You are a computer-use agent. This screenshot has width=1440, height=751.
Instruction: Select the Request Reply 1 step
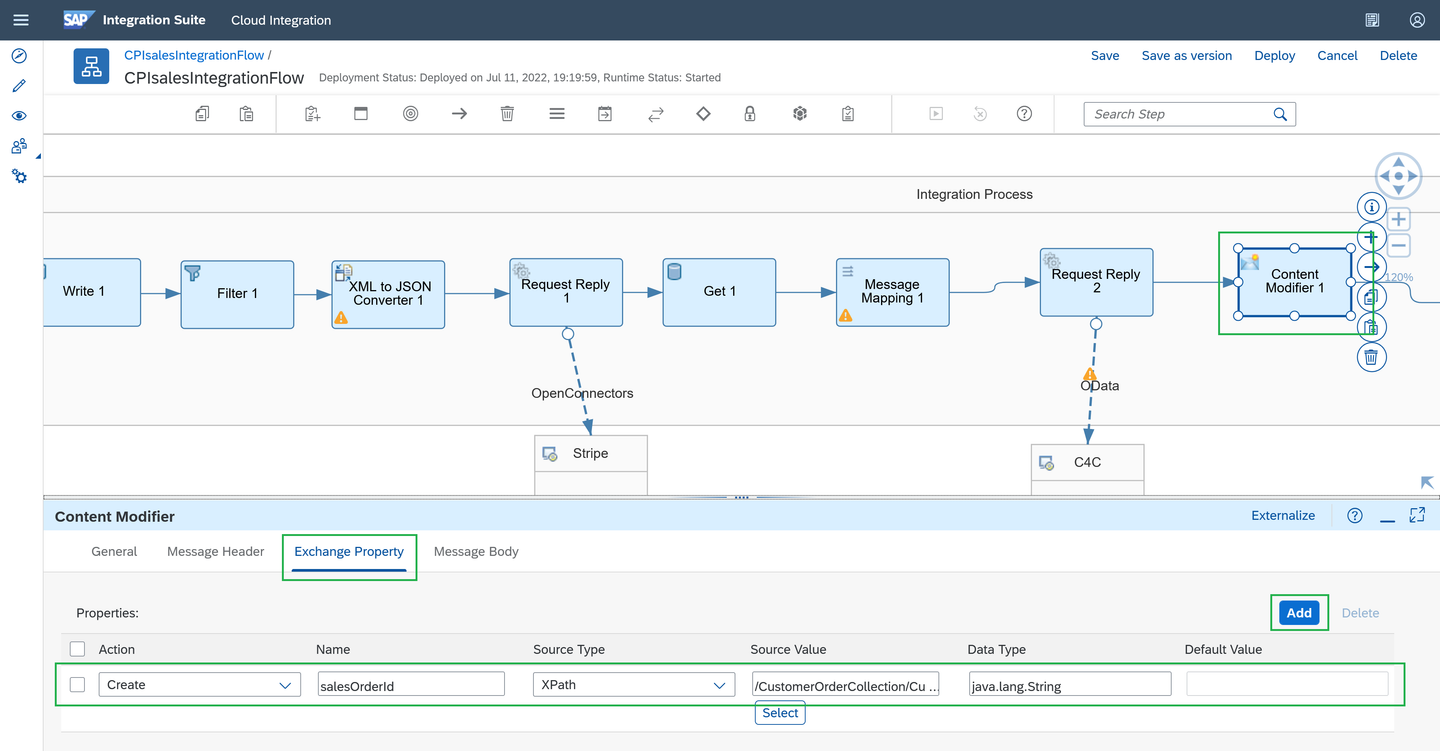click(566, 292)
